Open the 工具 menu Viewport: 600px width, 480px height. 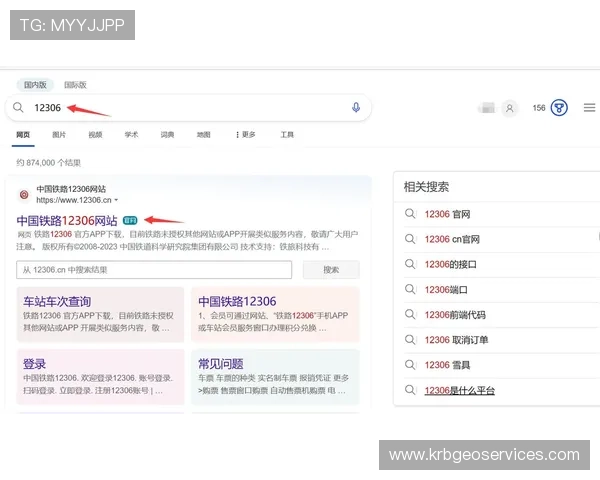(x=287, y=134)
